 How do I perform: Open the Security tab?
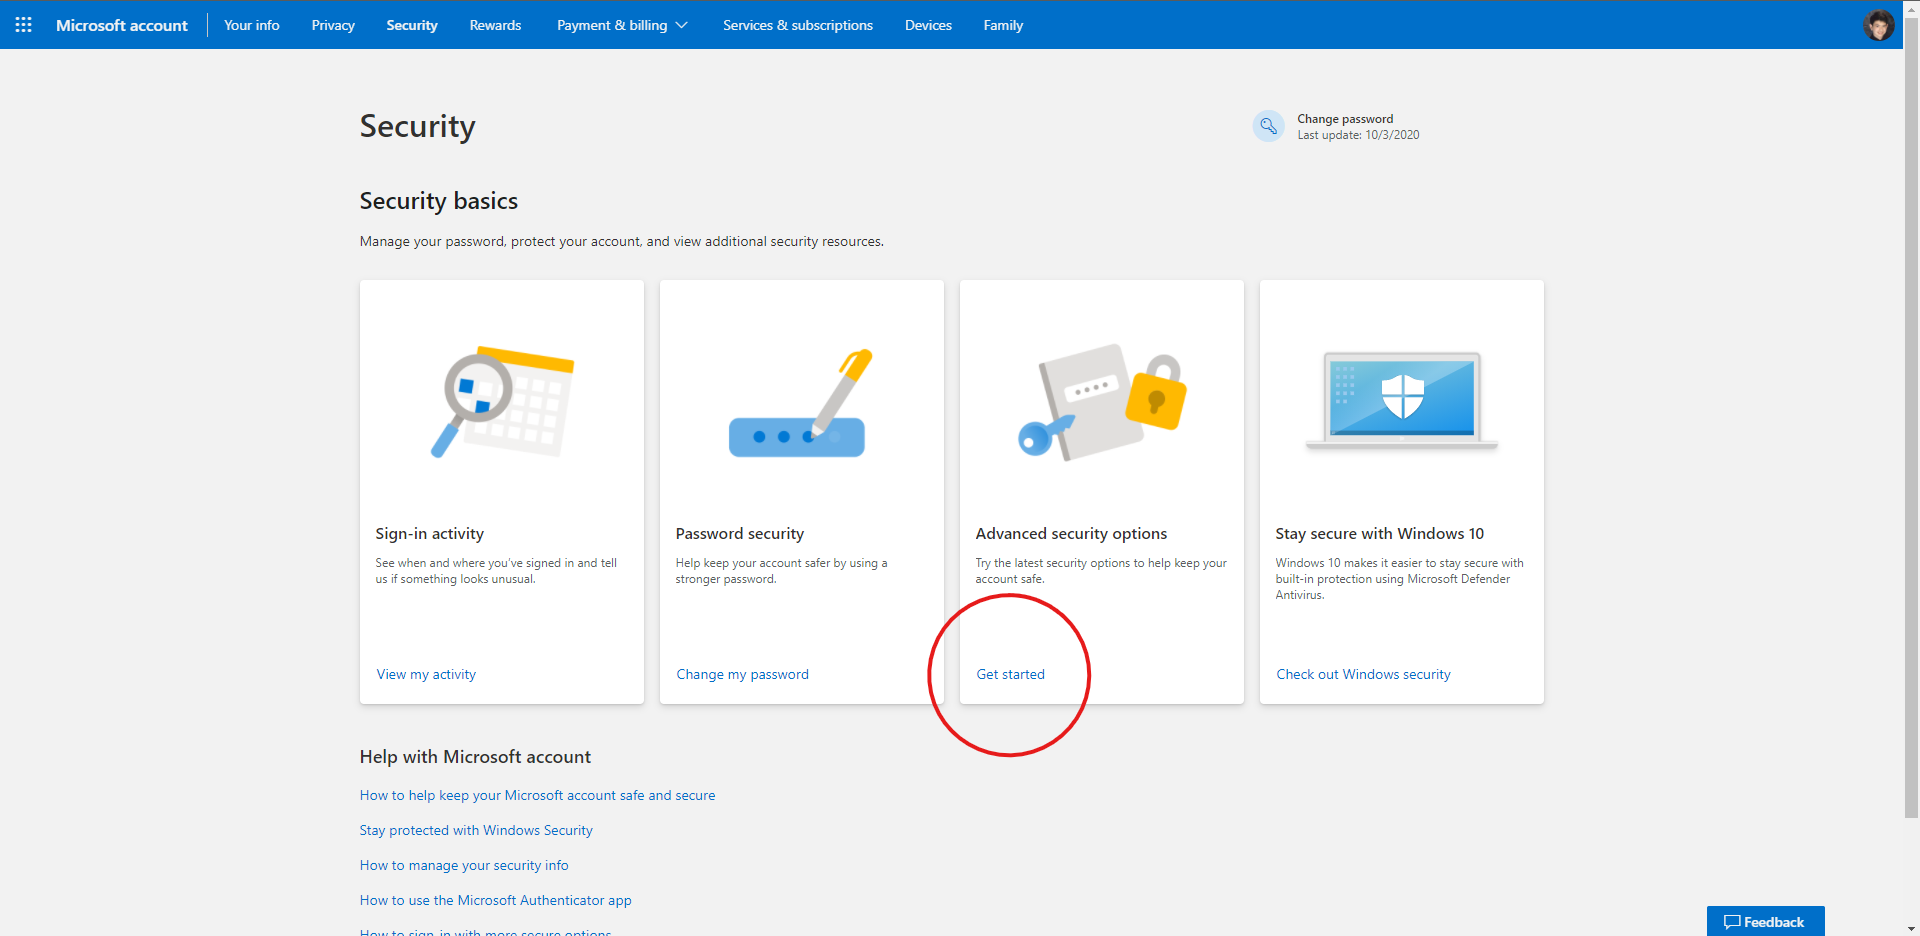coord(412,25)
